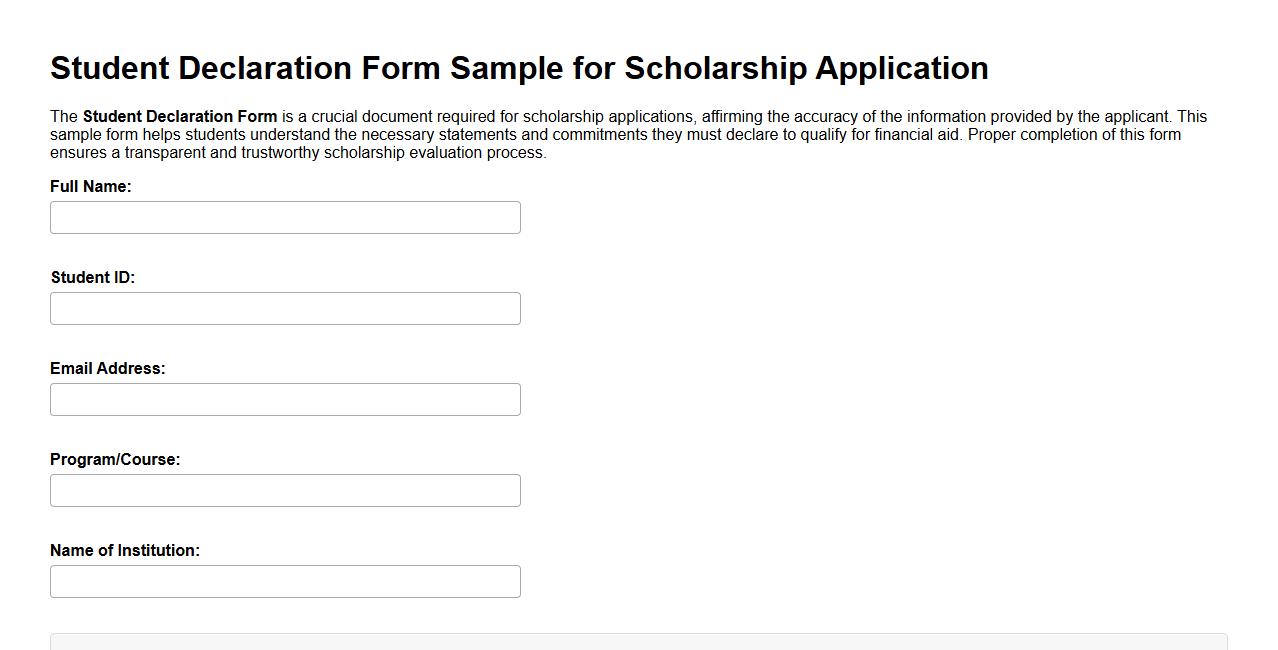This screenshot has width=1278, height=650.
Task: Click the Student ID label
Action: (93, 277)
